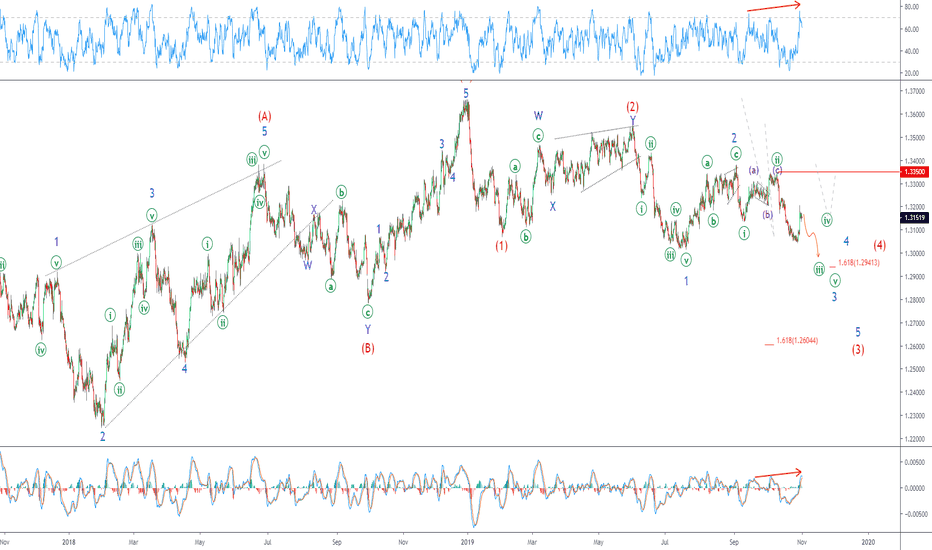
Task: Click the black 1.31519 current price tag
Action: 914,218
